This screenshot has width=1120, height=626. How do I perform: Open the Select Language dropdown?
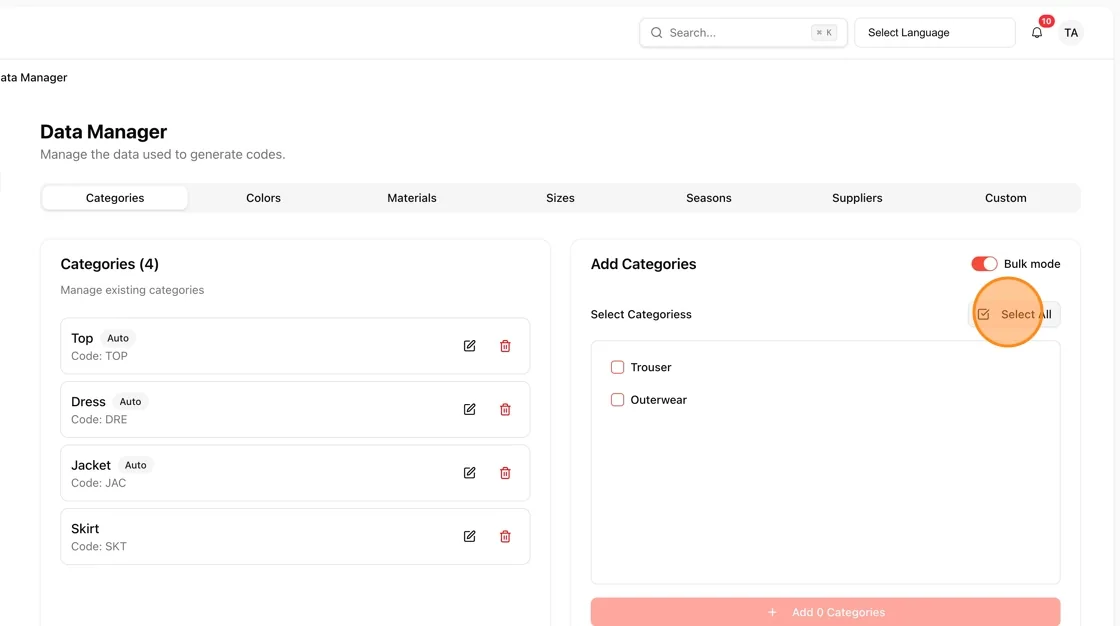[x=934, y=33]
